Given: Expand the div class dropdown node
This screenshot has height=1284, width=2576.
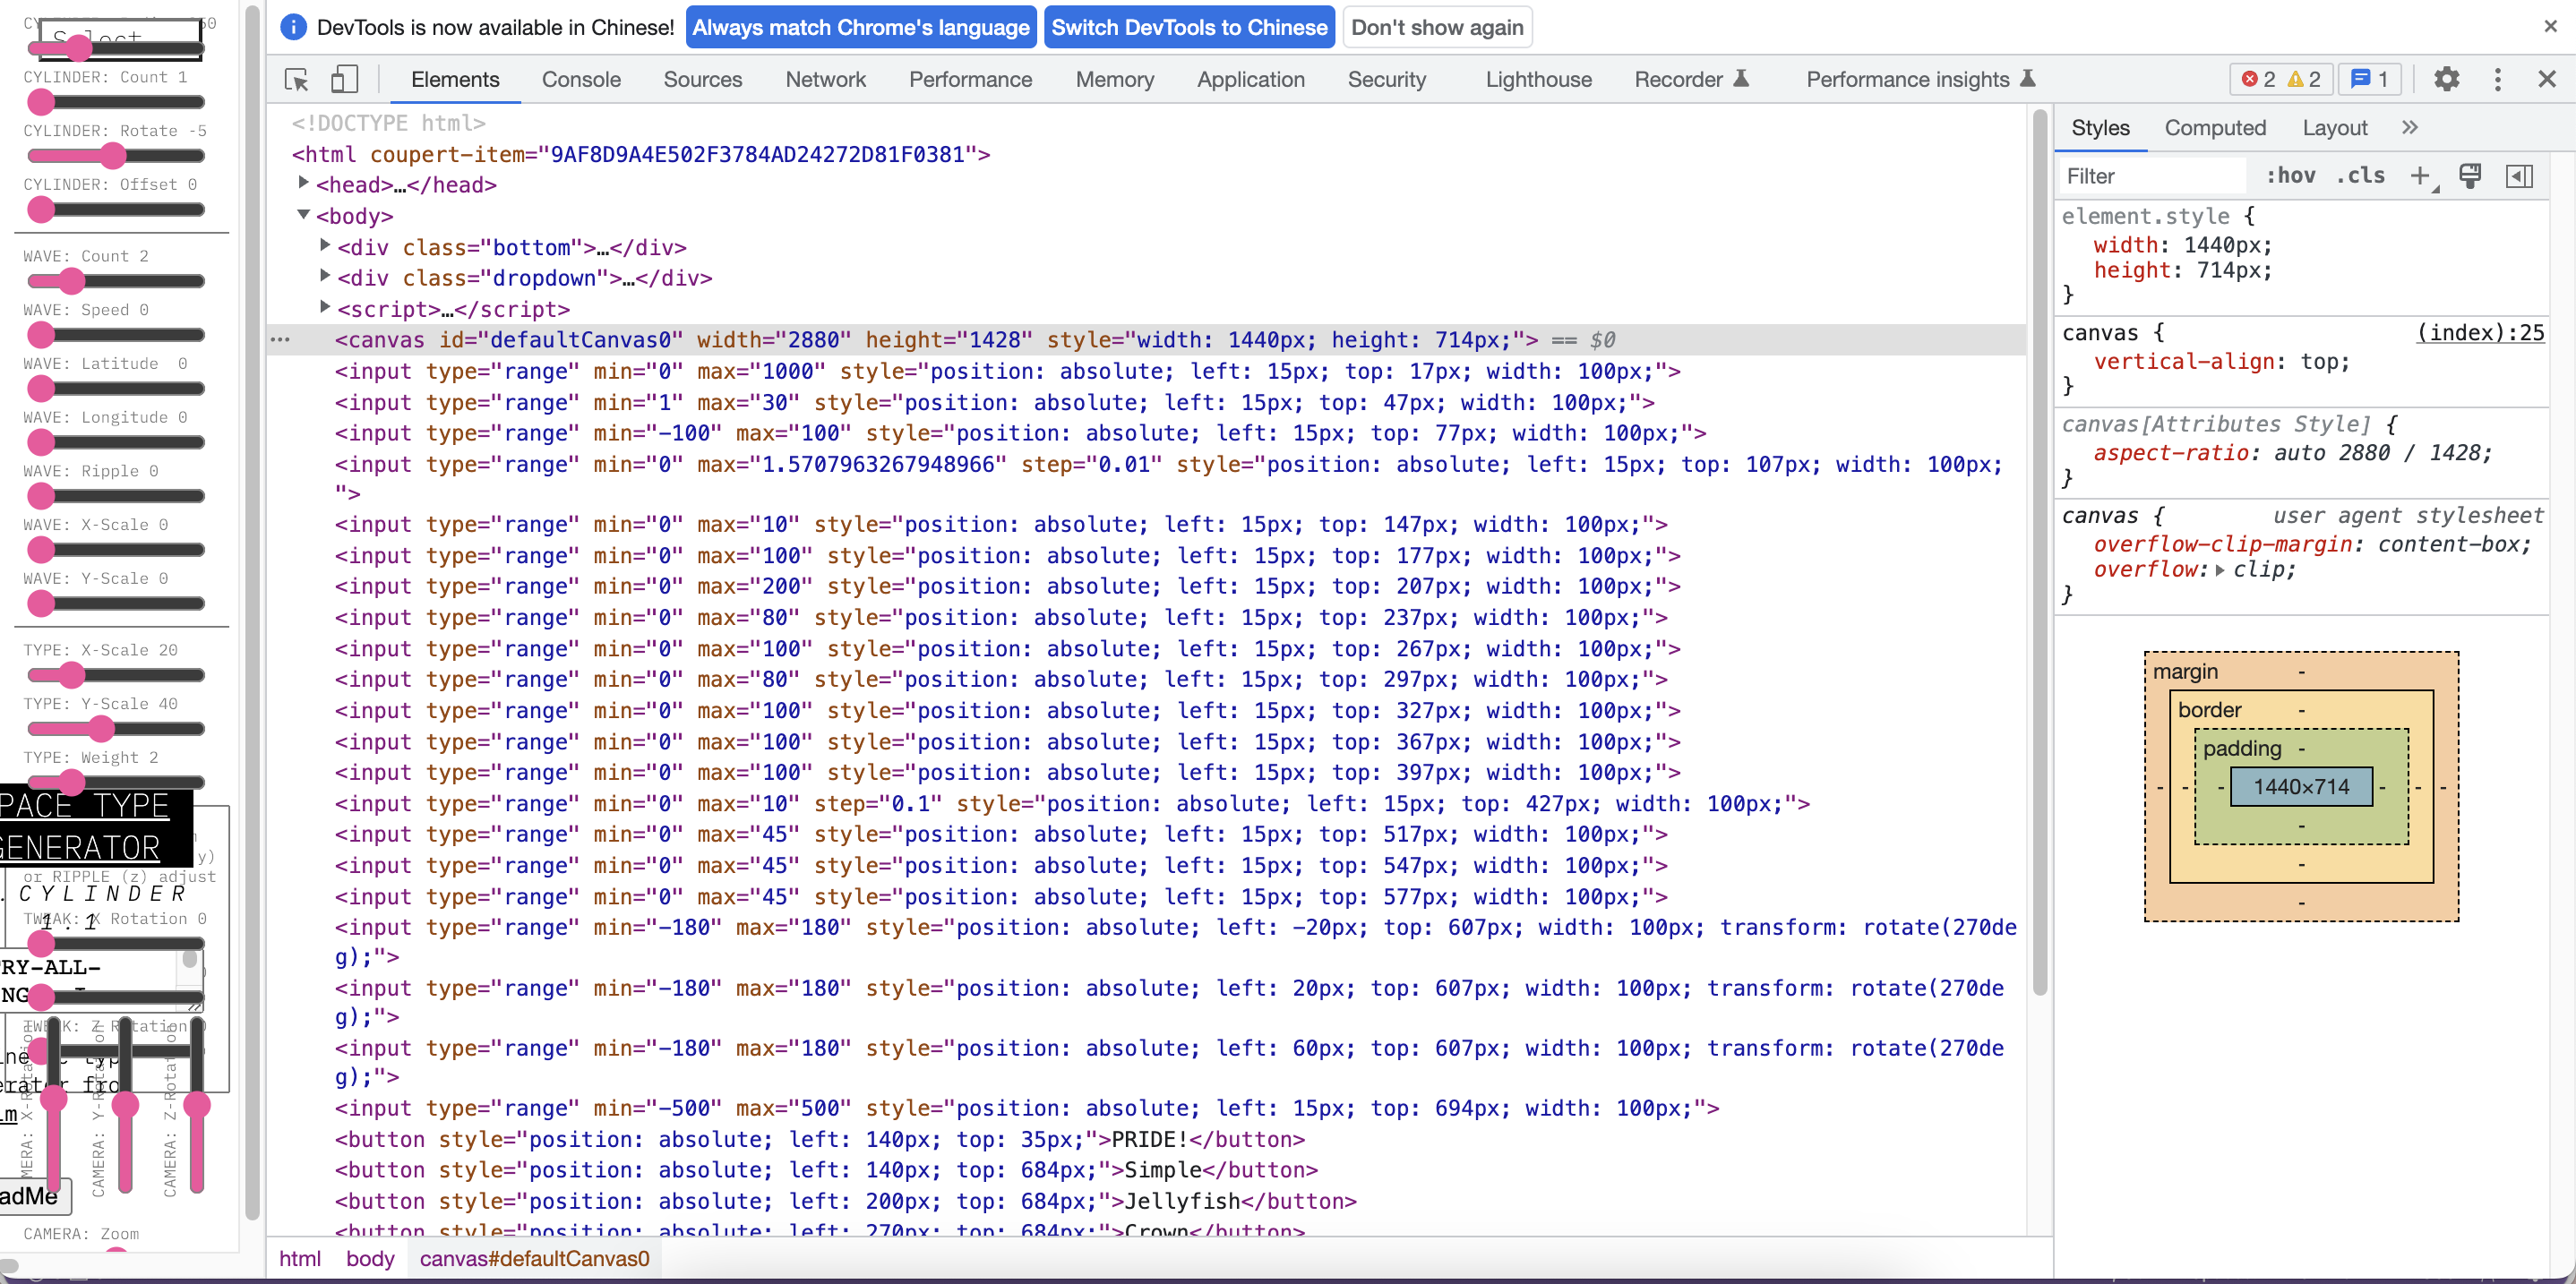Looking at the screenshot, I should tap(325, 277).
